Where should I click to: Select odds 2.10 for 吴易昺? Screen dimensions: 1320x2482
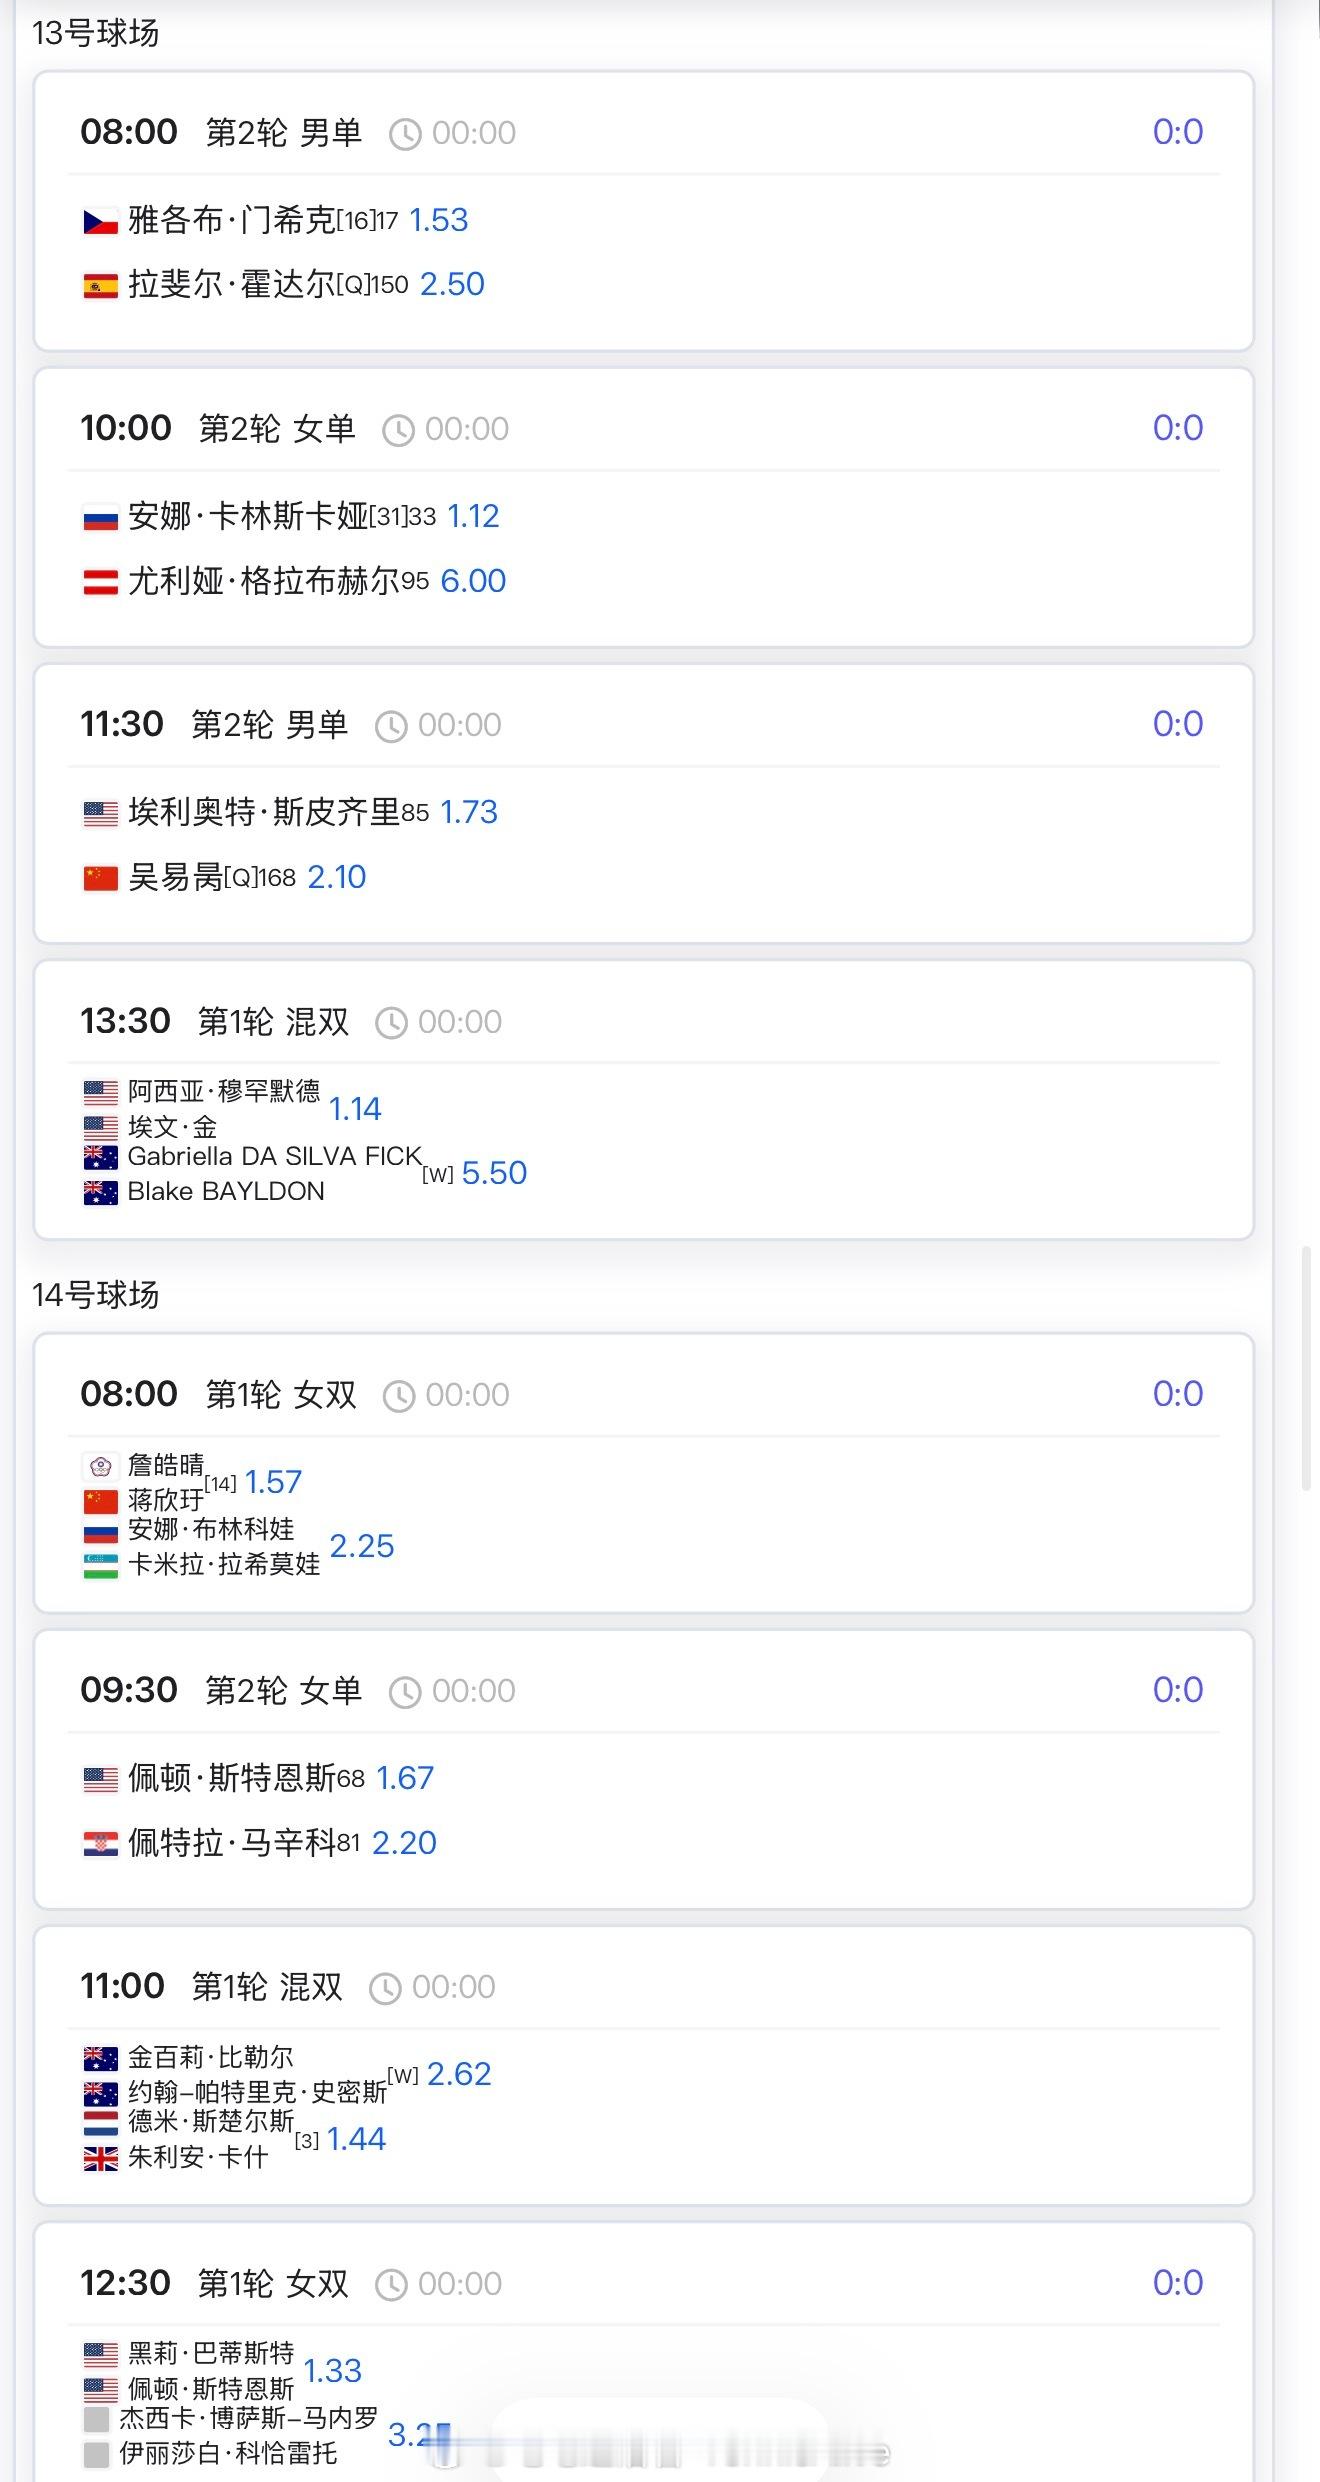point(336,877)
